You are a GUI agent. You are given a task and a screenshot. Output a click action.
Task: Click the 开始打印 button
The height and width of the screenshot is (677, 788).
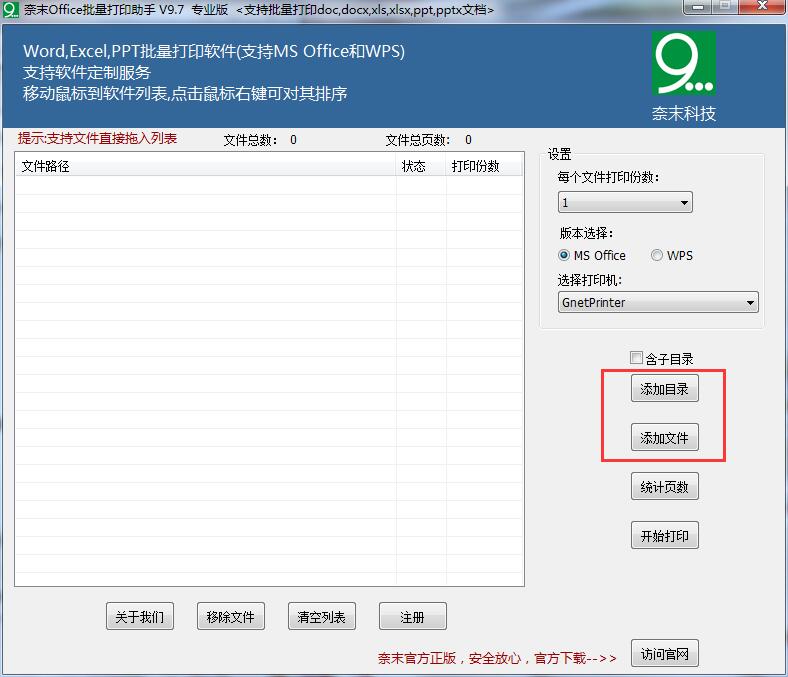pyautogui.click(x=664, y=536)
